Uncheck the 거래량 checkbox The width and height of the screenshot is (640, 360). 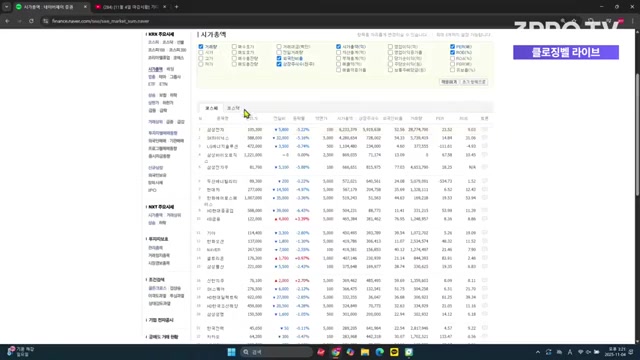click(x=201, y=47)
